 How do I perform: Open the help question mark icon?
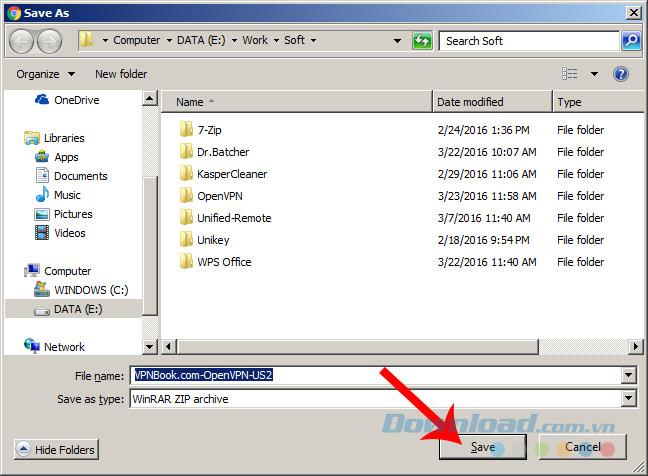[621, 74]
